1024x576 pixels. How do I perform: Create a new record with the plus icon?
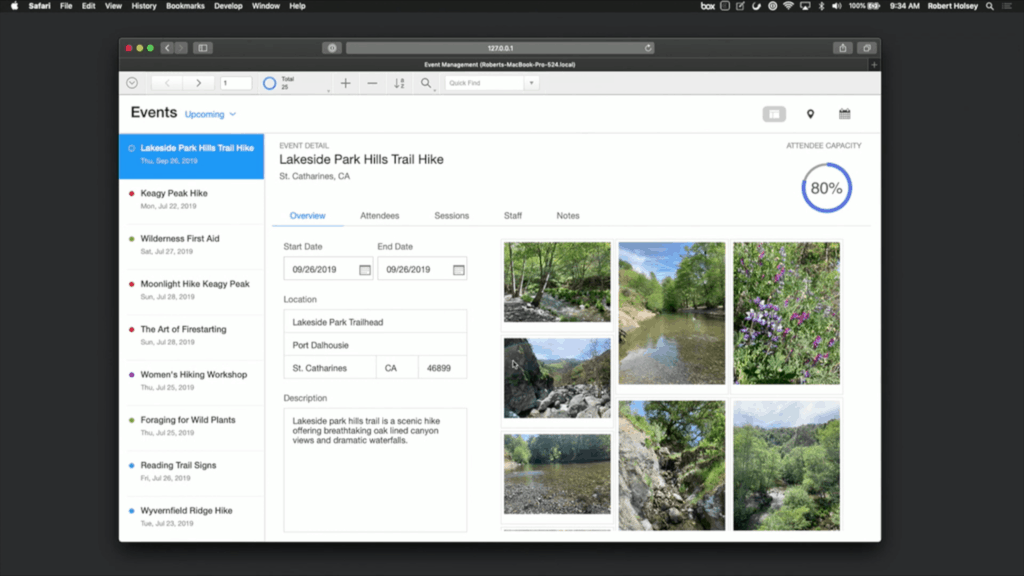(345, 83)
